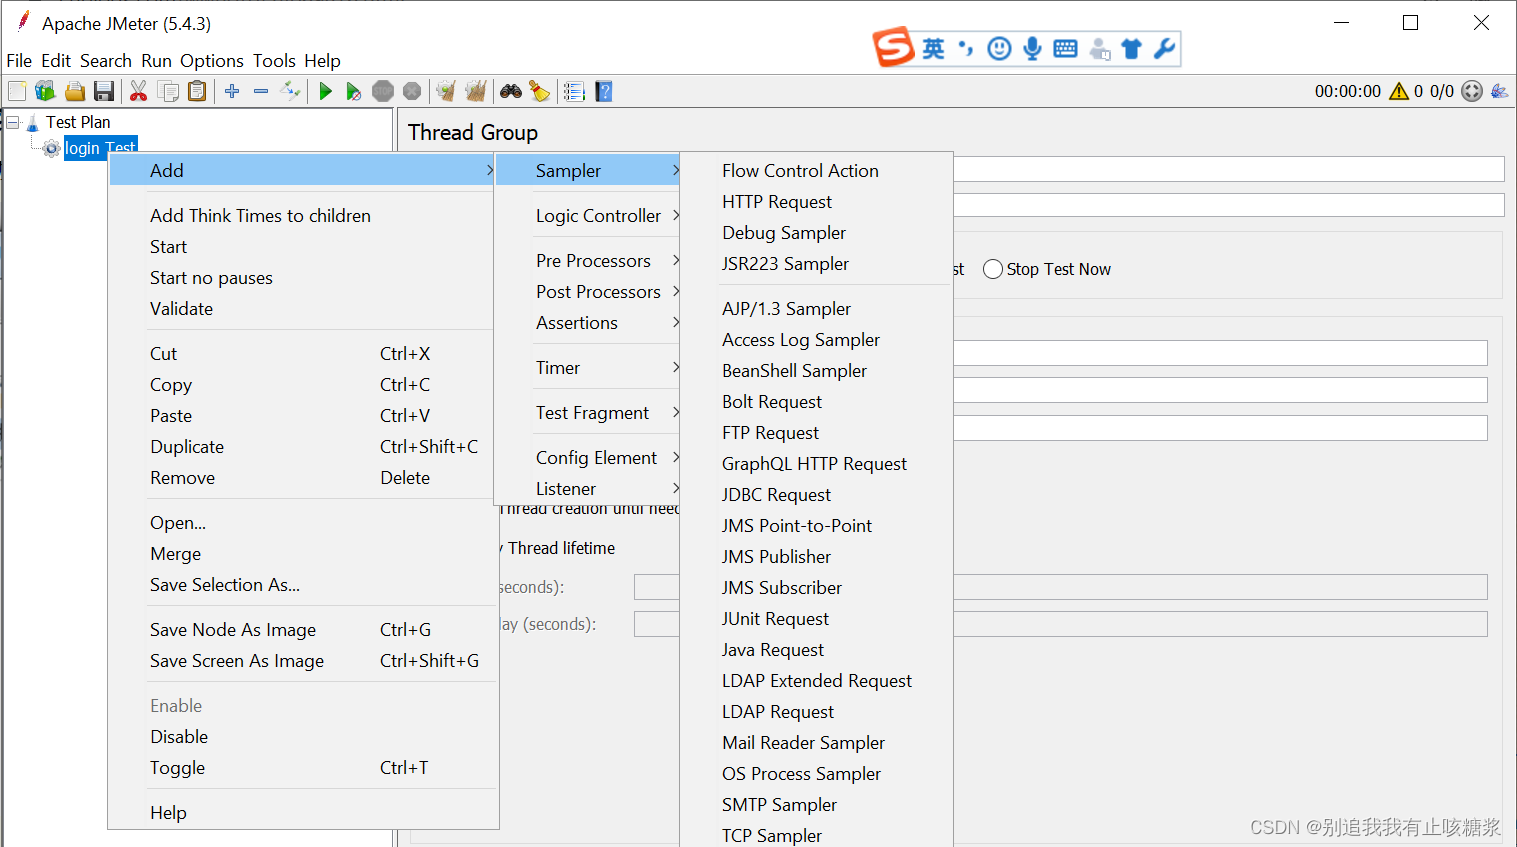1517x847 pixels.
Task: Click the green Start toolbar icon
Action: (325, 91)
